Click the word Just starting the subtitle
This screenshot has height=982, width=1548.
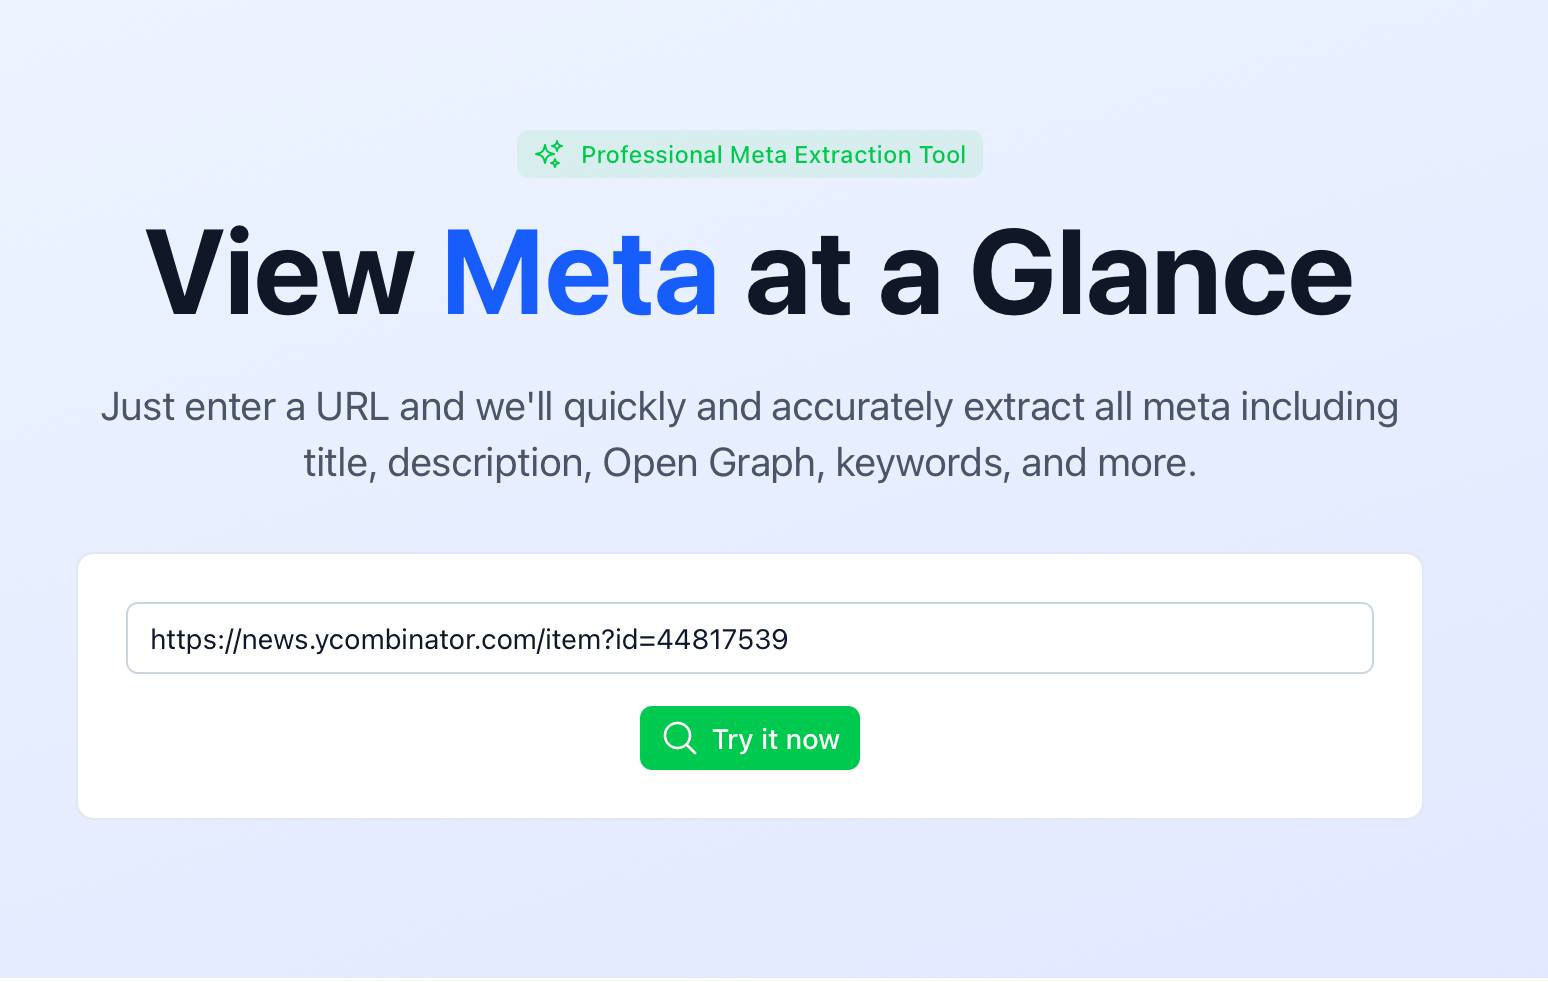[x=138, y=407]
